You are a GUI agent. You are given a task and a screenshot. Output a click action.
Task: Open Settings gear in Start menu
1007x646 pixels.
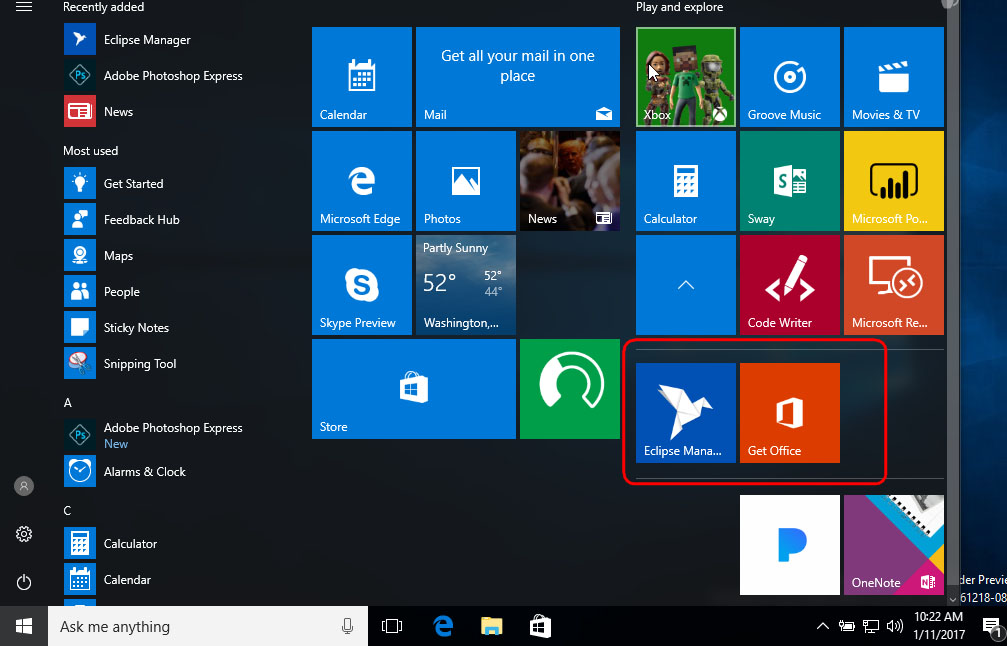pyautogui.click(x=24, y=534)
